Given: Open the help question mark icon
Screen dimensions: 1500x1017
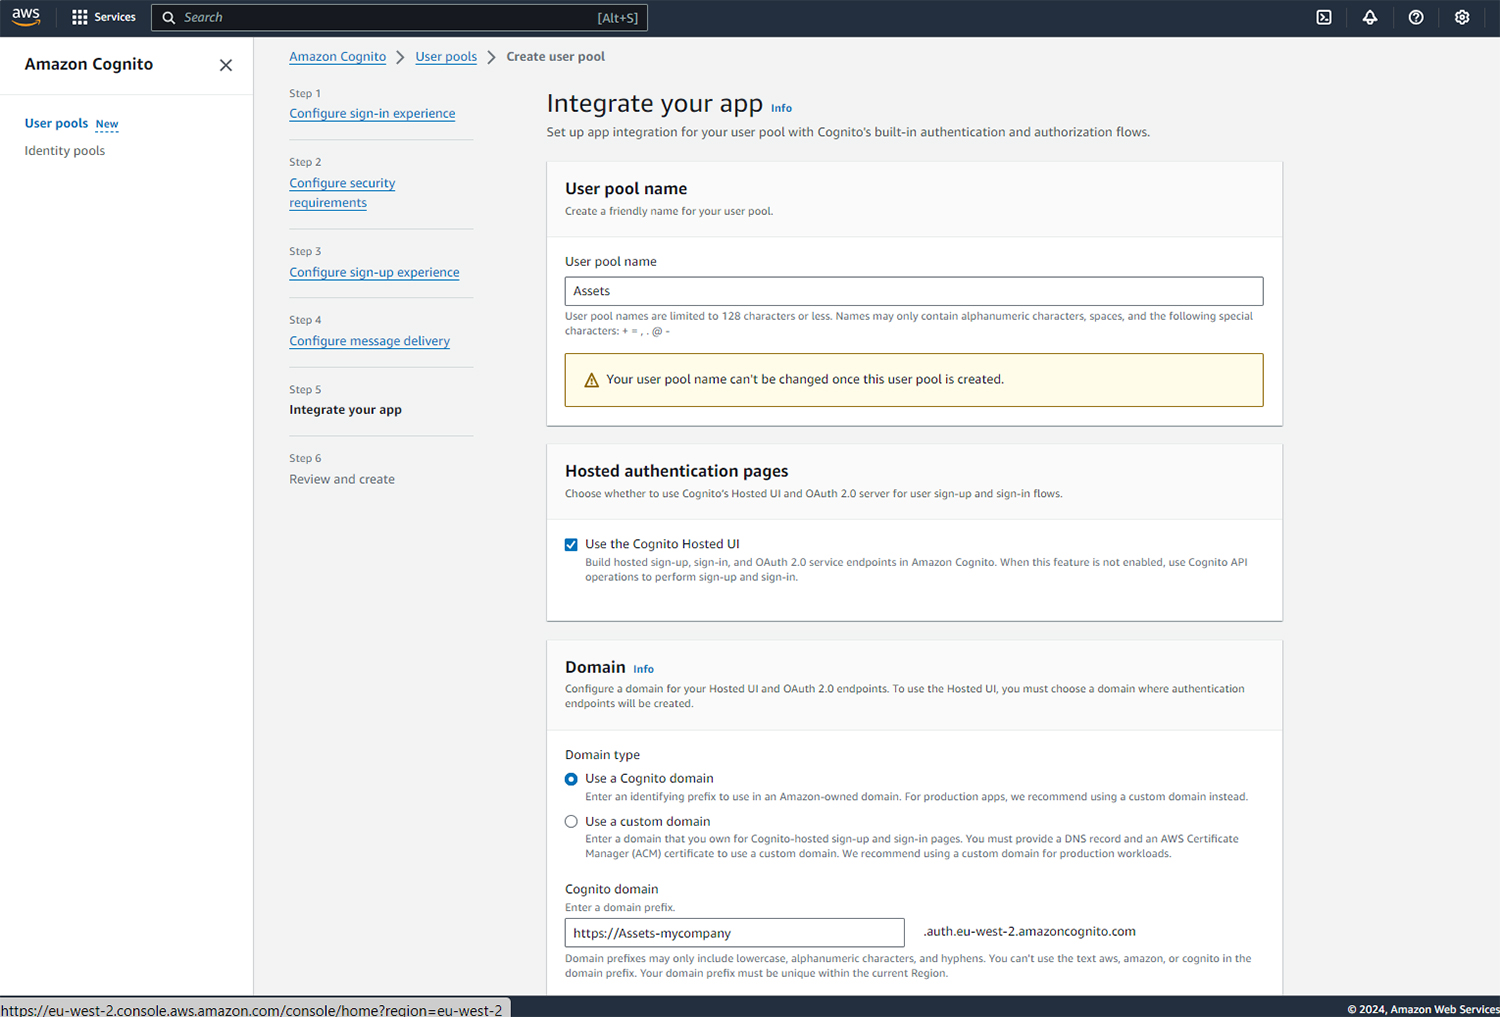Looking at the screenshot, I should tap(1416, 17).
